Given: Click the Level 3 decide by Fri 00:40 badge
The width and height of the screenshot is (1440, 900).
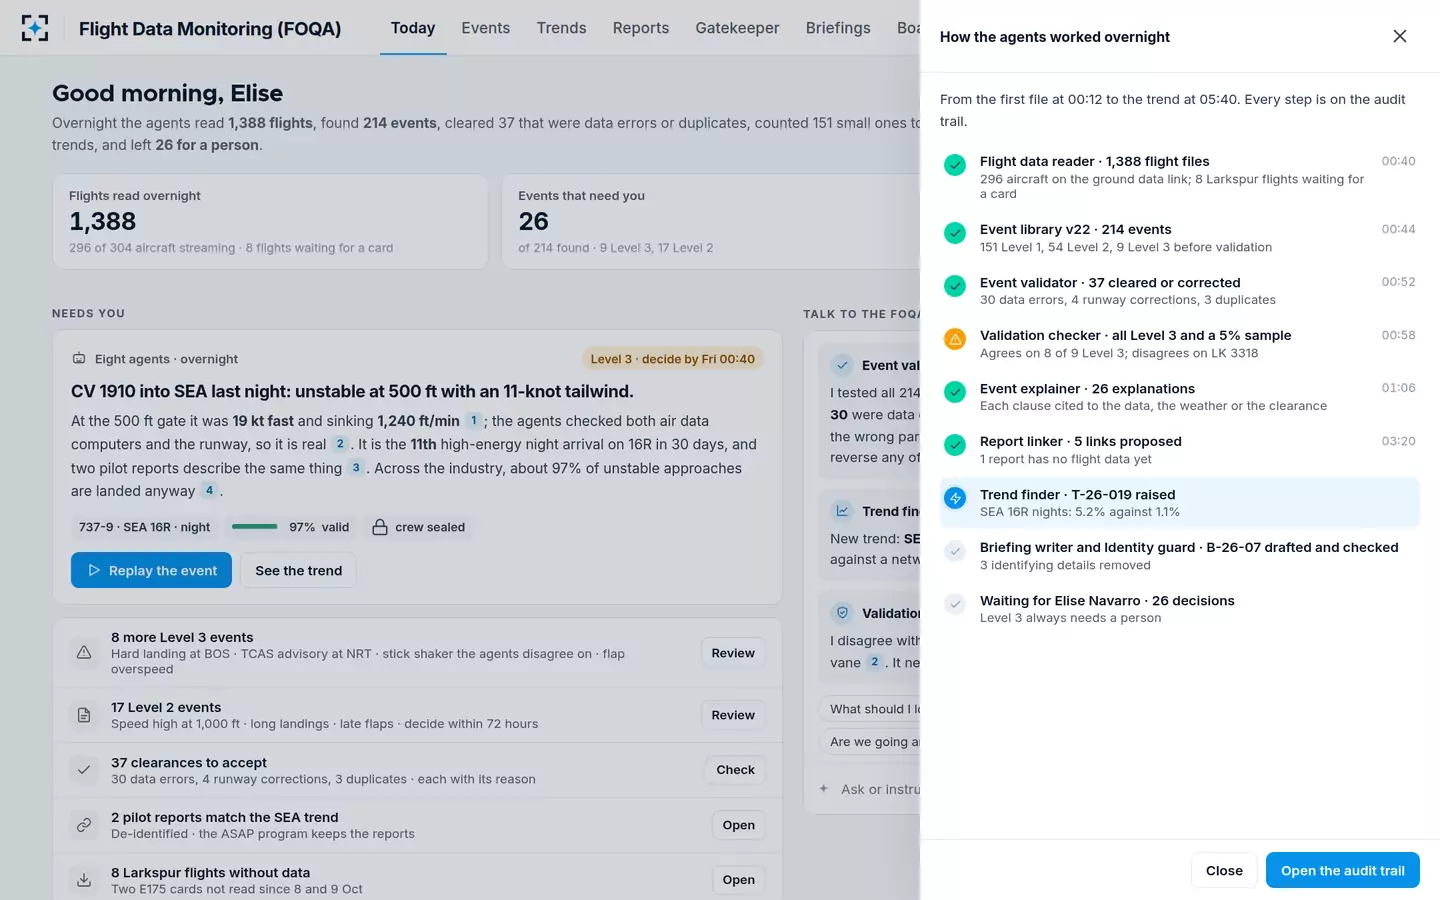Looking at the screenshot, I should click(x=673, y=359).
